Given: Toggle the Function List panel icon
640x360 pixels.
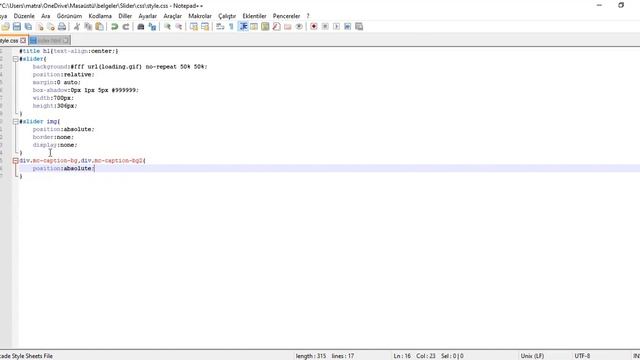Looking at the screenshot, I should 276,27.
